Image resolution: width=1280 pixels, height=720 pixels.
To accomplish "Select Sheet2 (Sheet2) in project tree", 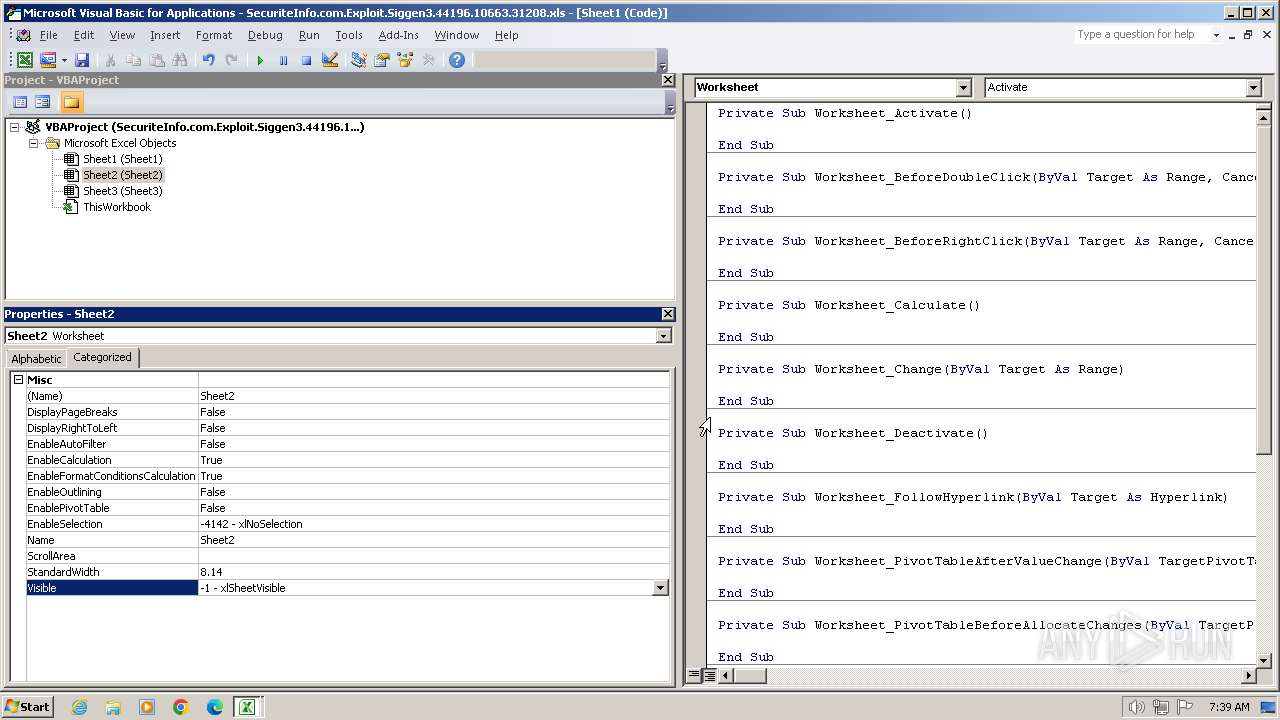I will [122, 175].
